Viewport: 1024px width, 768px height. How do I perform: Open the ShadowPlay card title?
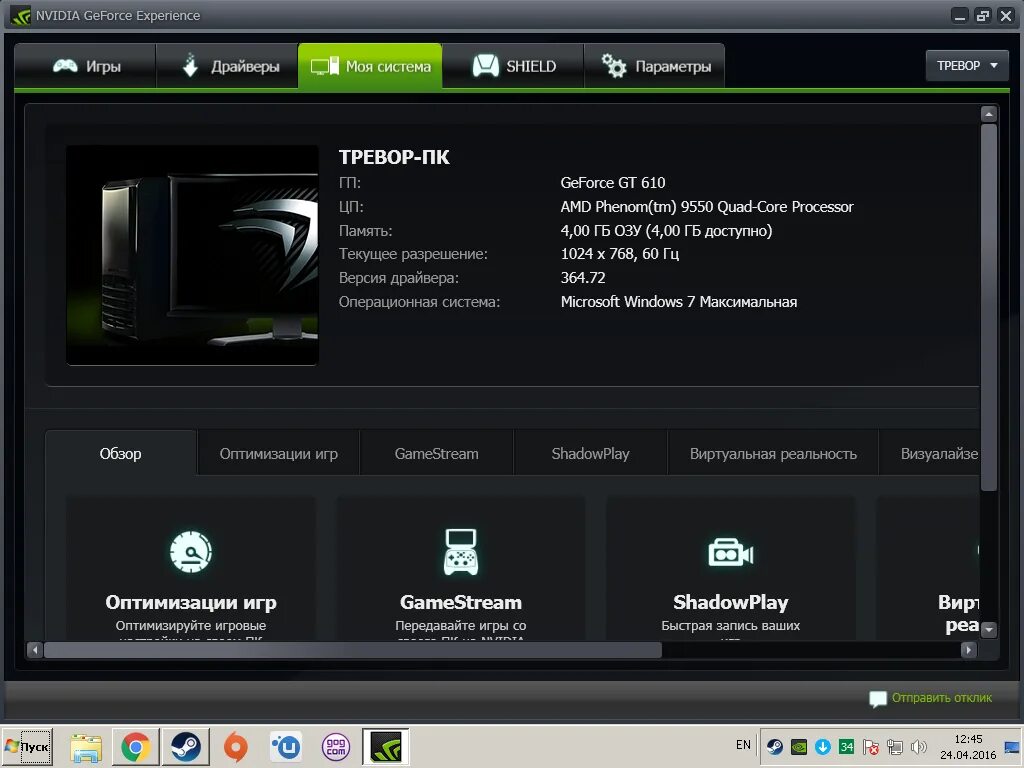coord(731,602)
